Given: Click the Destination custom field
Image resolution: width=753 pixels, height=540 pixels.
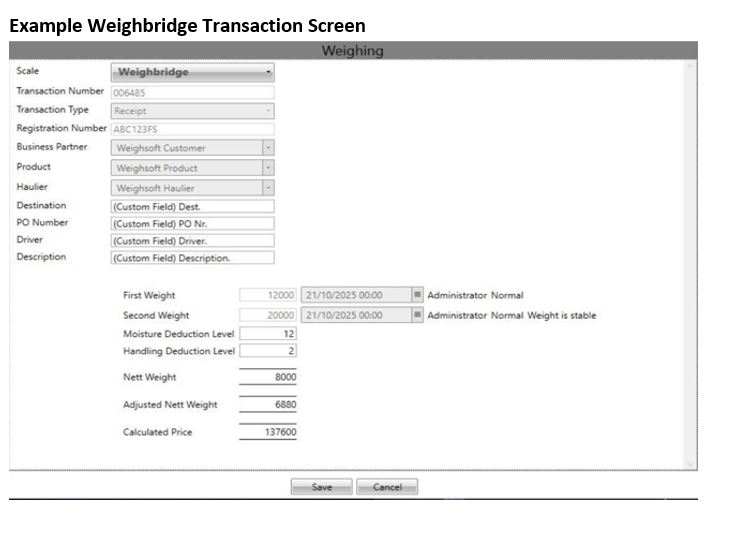Looking at the screenshot, I should [x=193, y=207].
